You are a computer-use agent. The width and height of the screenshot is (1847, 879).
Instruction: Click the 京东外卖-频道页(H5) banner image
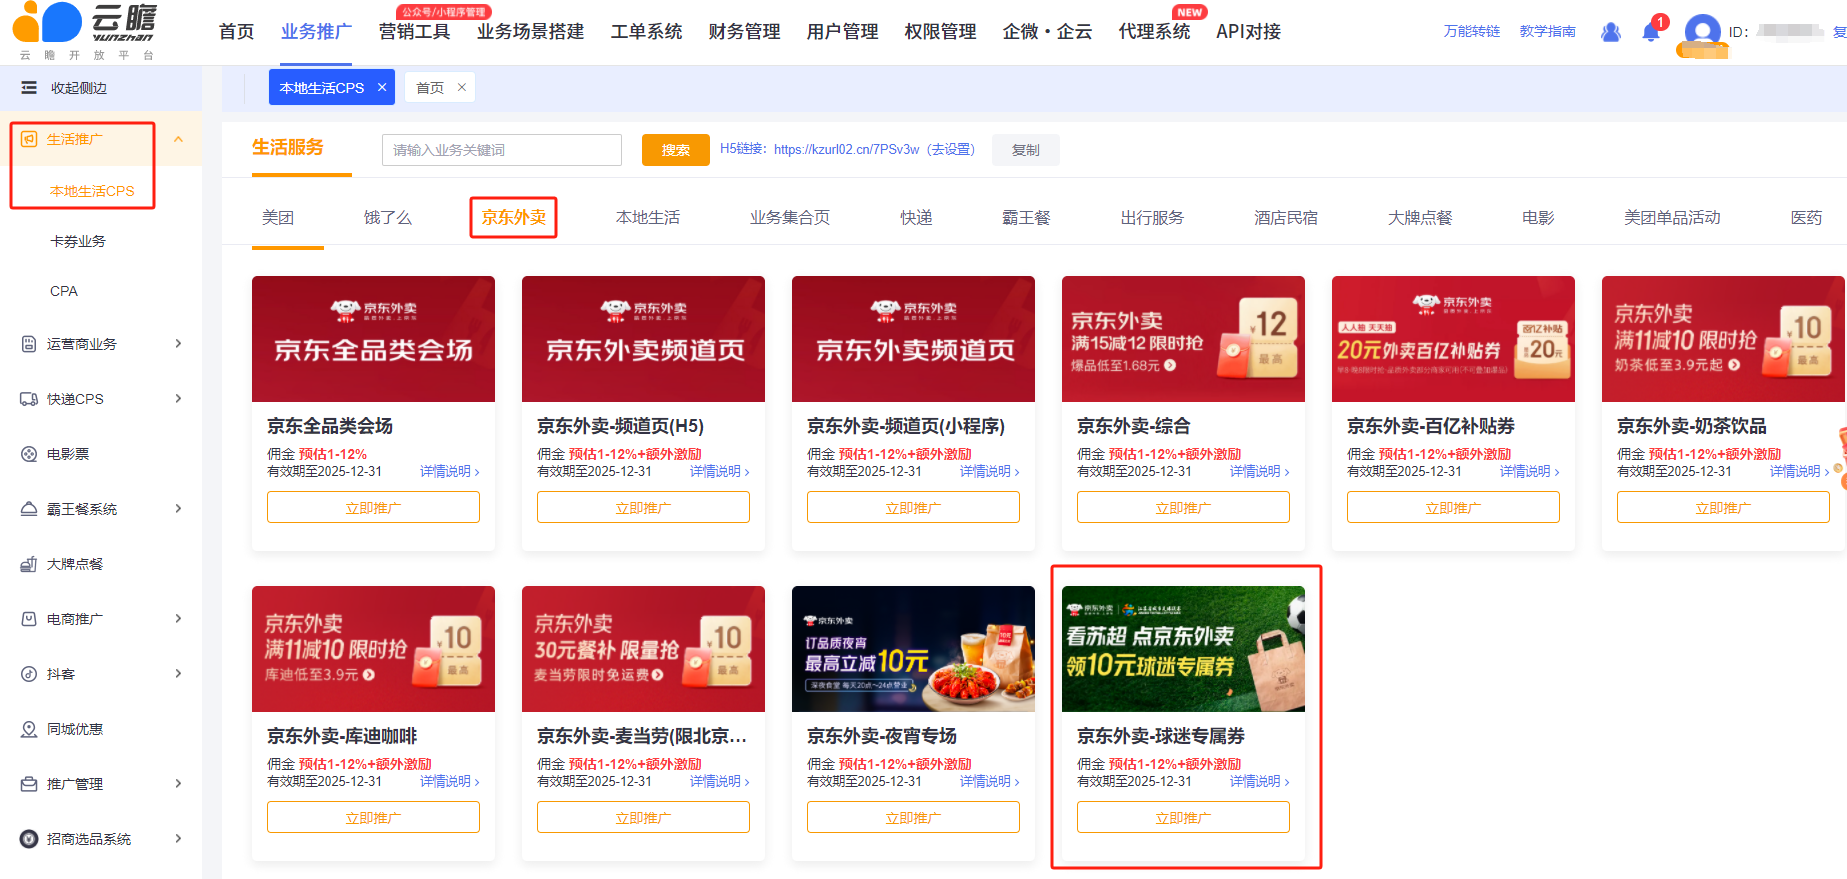(643, 339)
